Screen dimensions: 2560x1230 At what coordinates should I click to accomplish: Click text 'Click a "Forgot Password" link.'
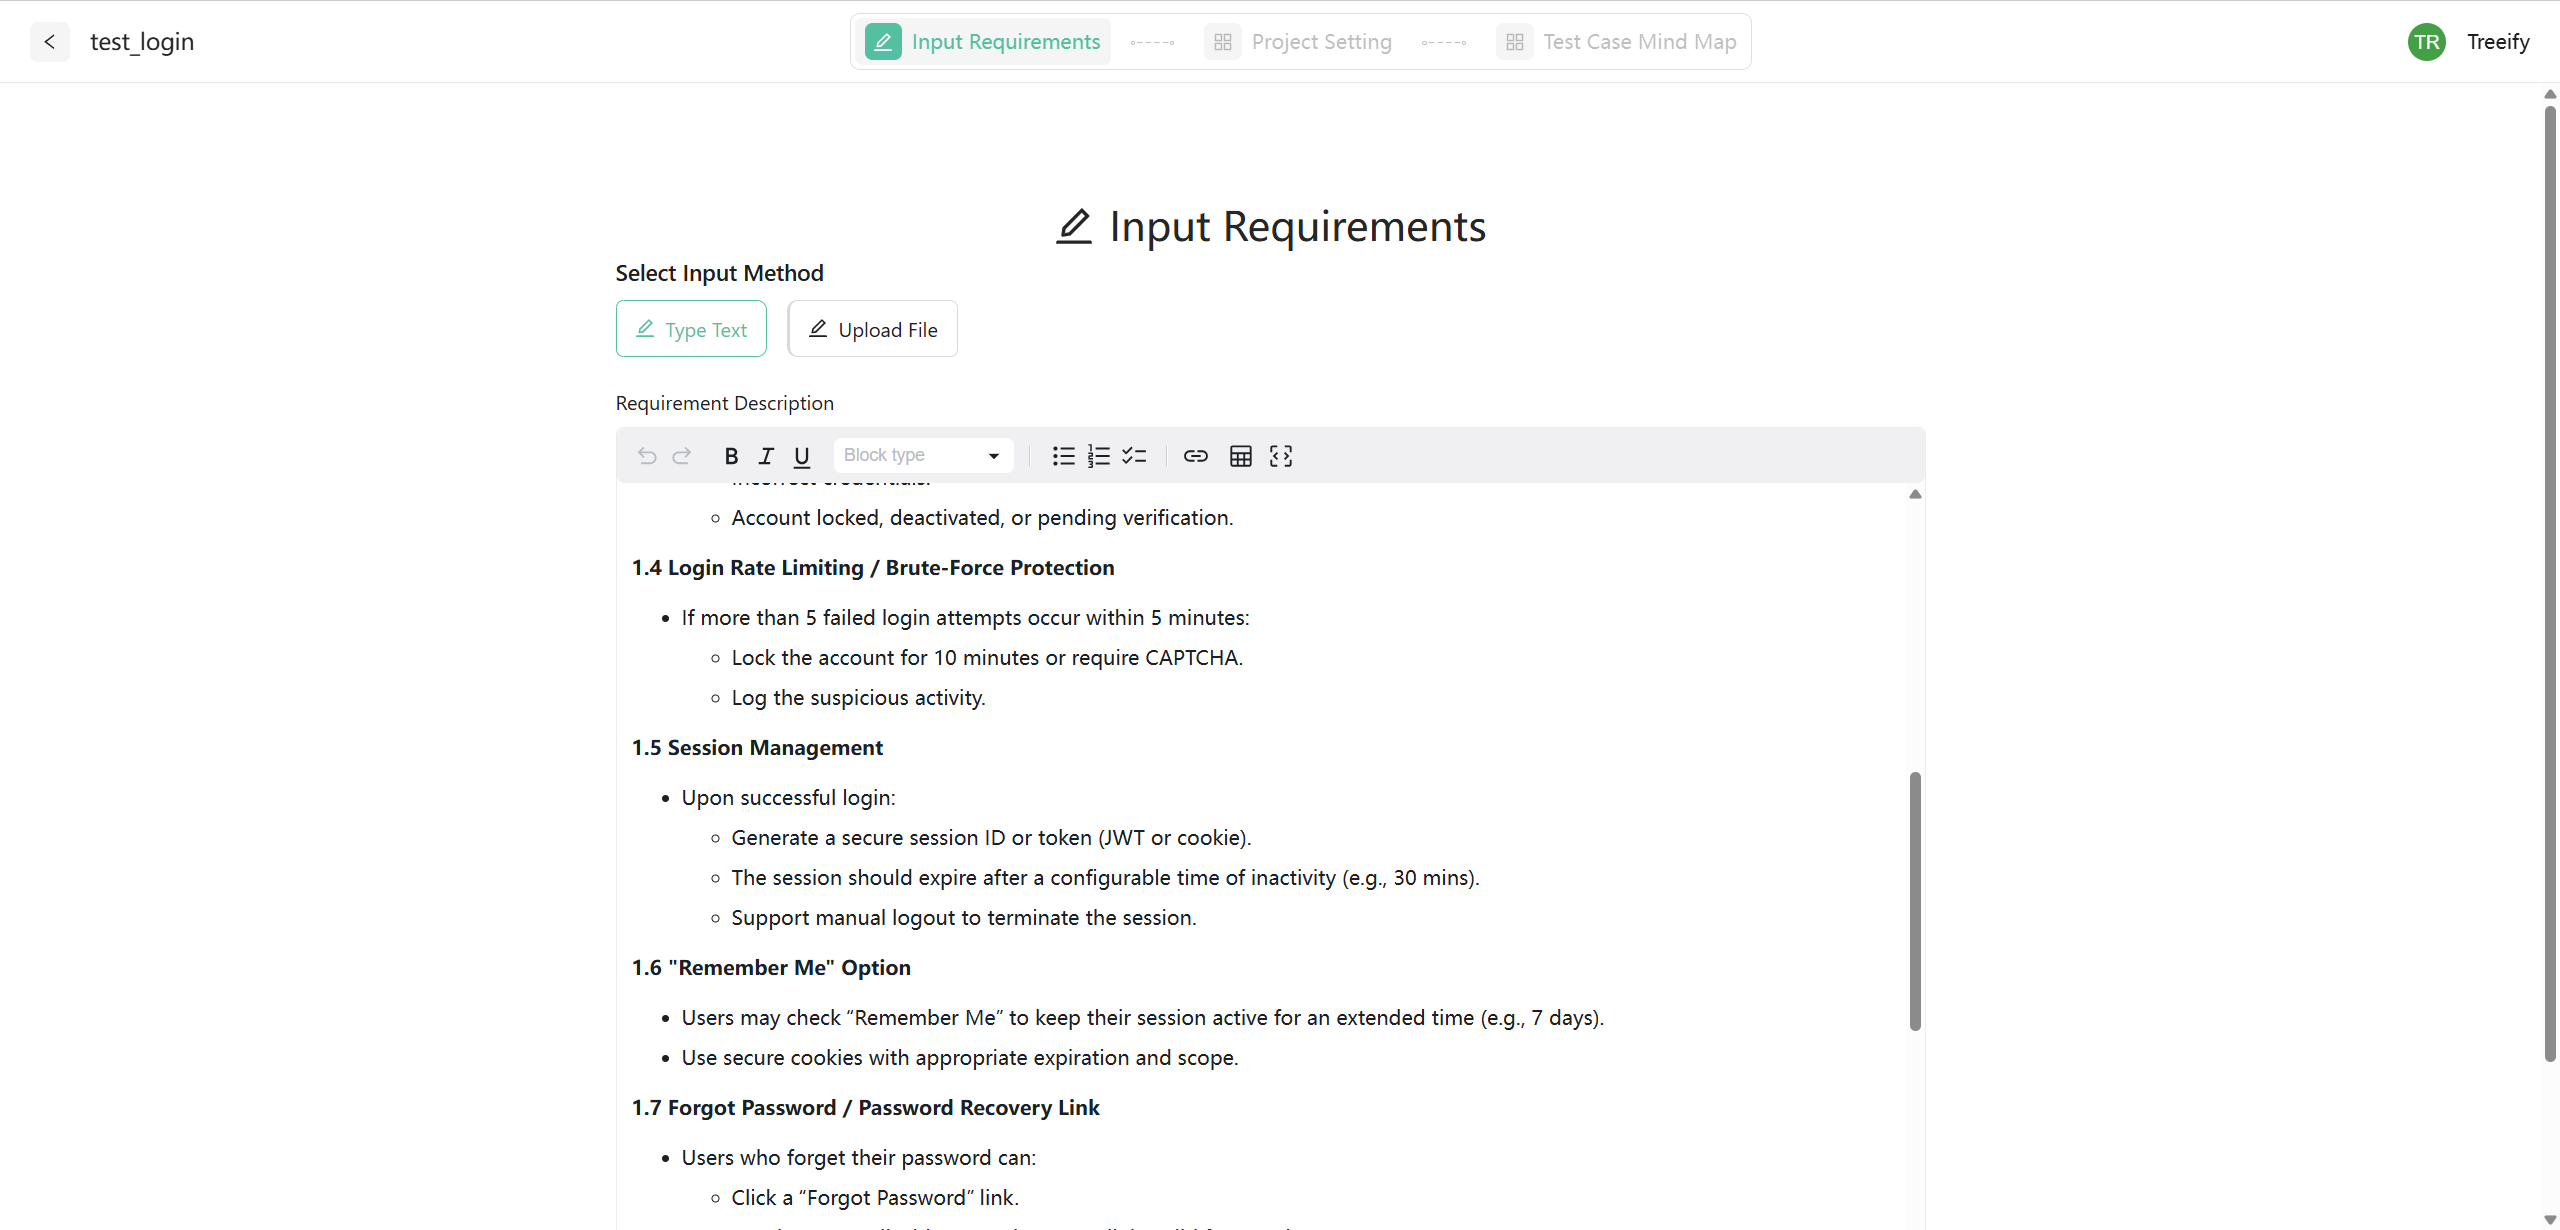tap(875, 1198)
